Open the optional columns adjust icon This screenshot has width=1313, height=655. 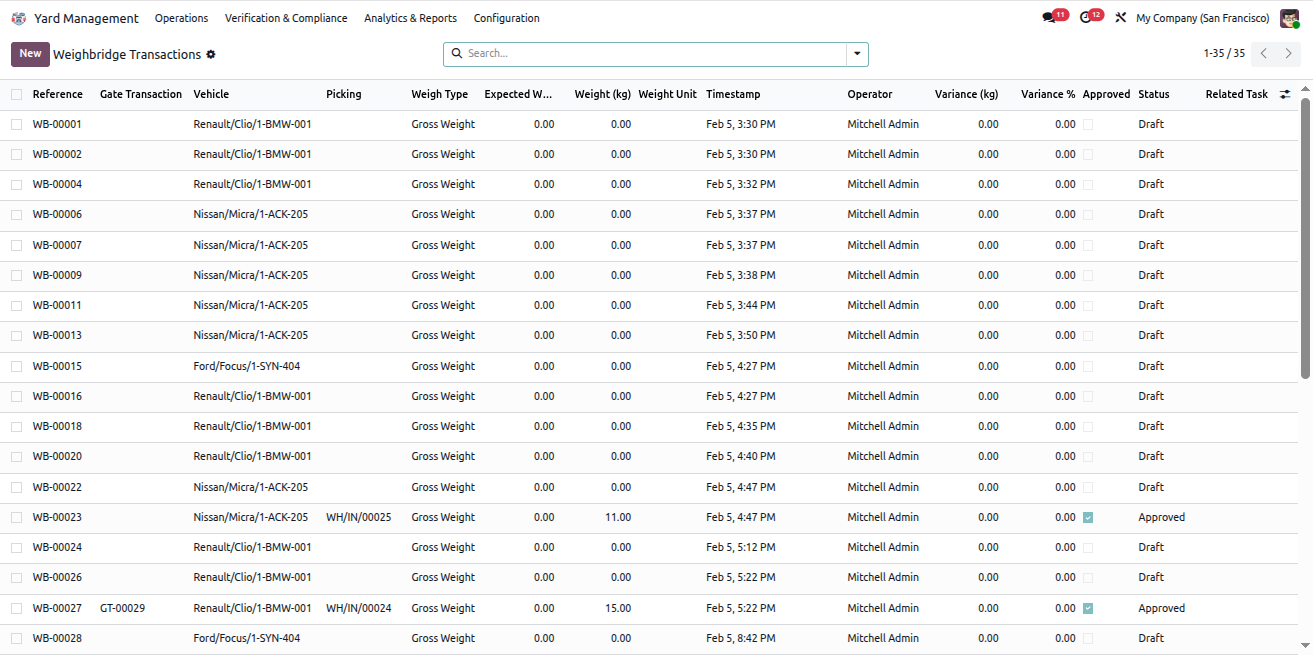(1285, 94)
